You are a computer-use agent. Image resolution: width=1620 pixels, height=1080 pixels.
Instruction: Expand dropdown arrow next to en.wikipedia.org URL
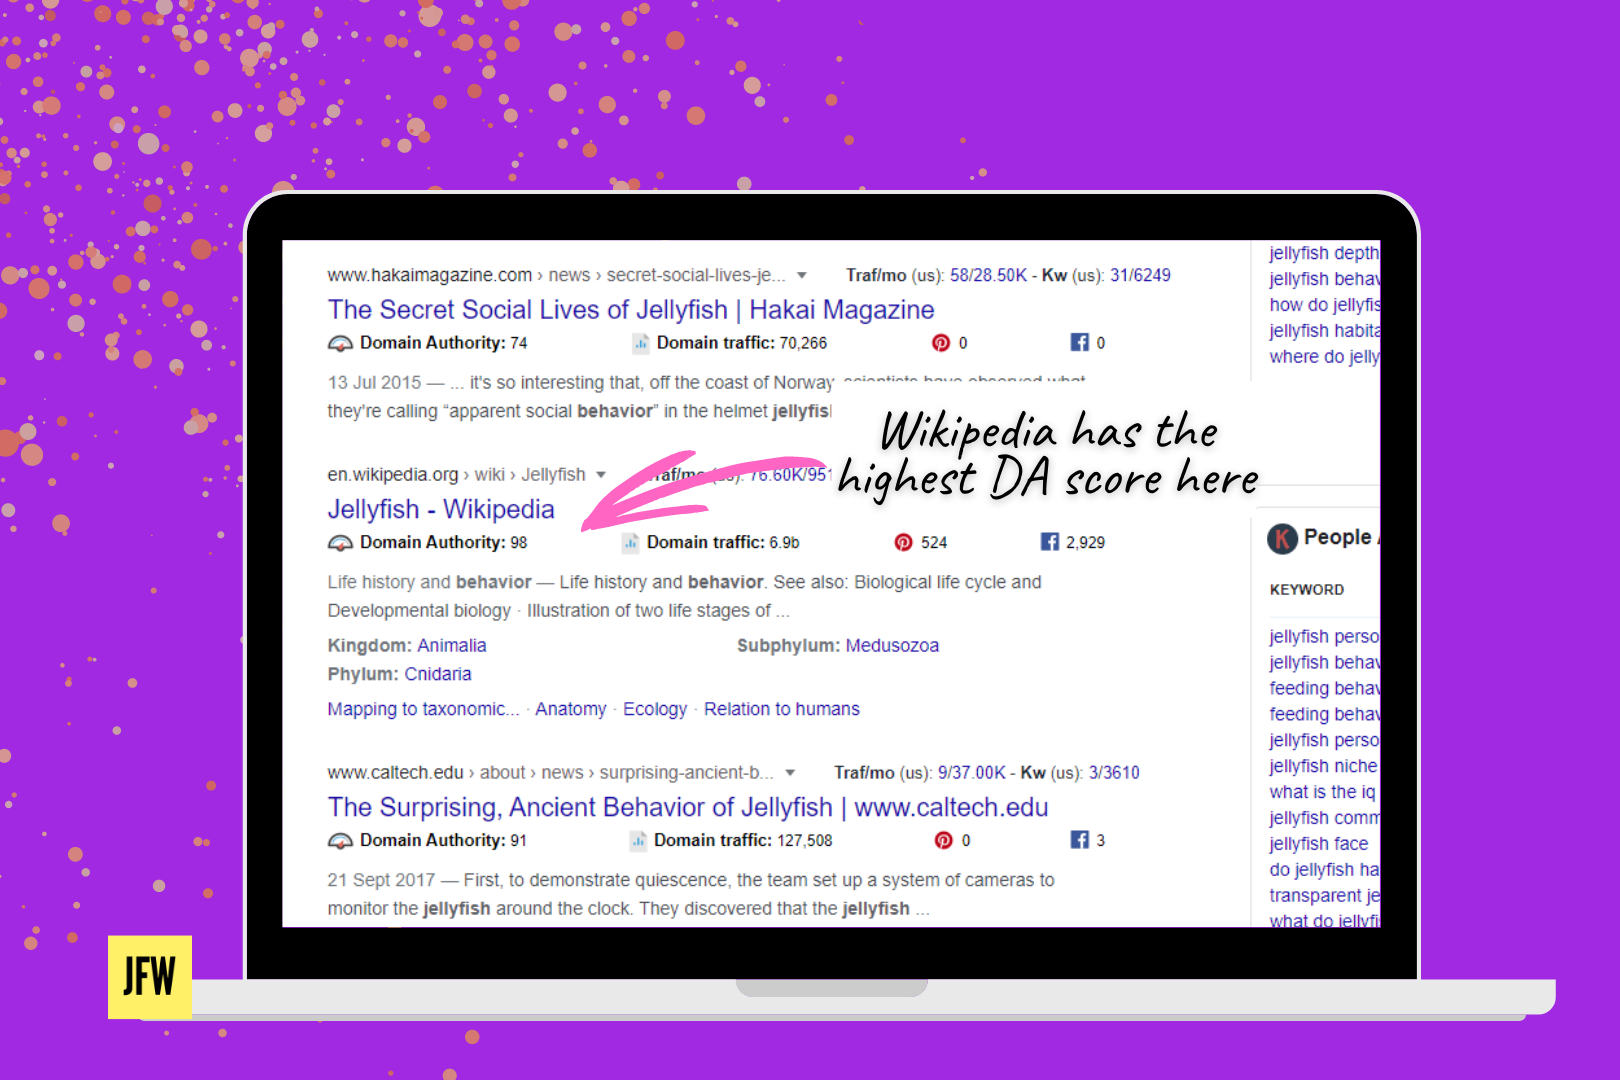[x=601, y=474]
